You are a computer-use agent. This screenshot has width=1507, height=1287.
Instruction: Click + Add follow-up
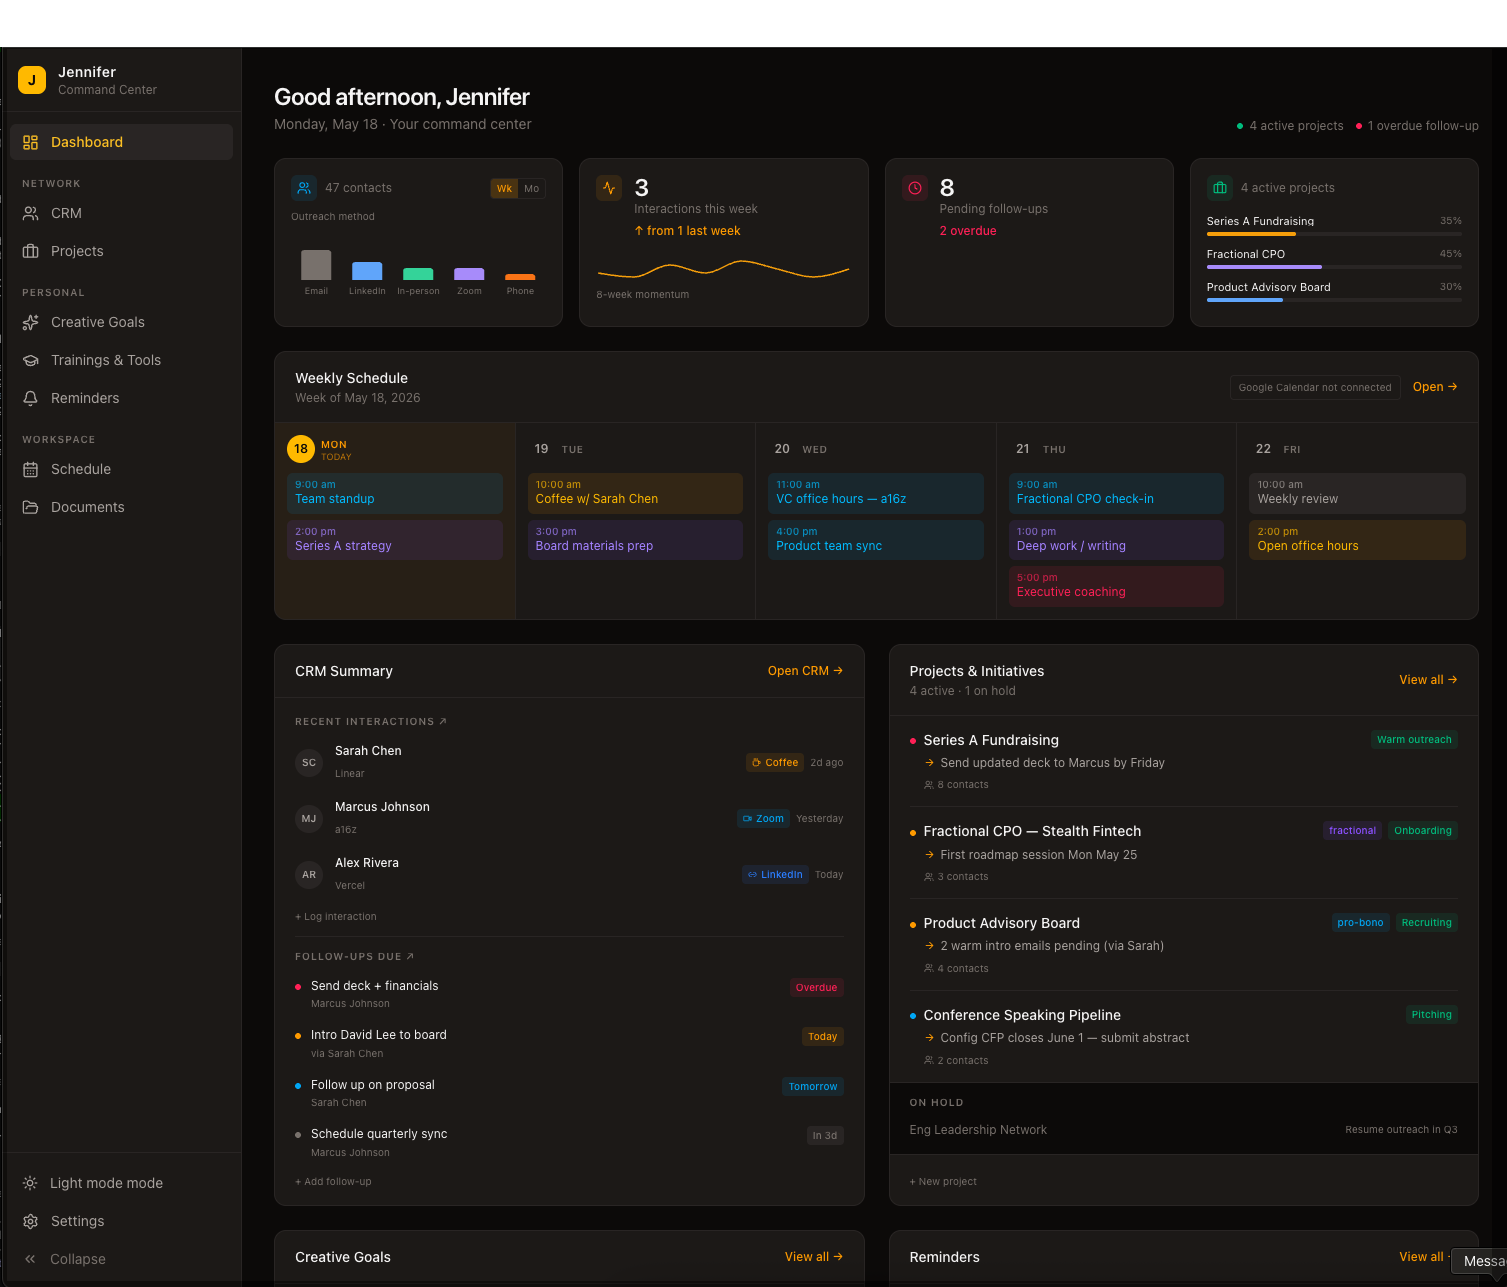click(333, 1182)
